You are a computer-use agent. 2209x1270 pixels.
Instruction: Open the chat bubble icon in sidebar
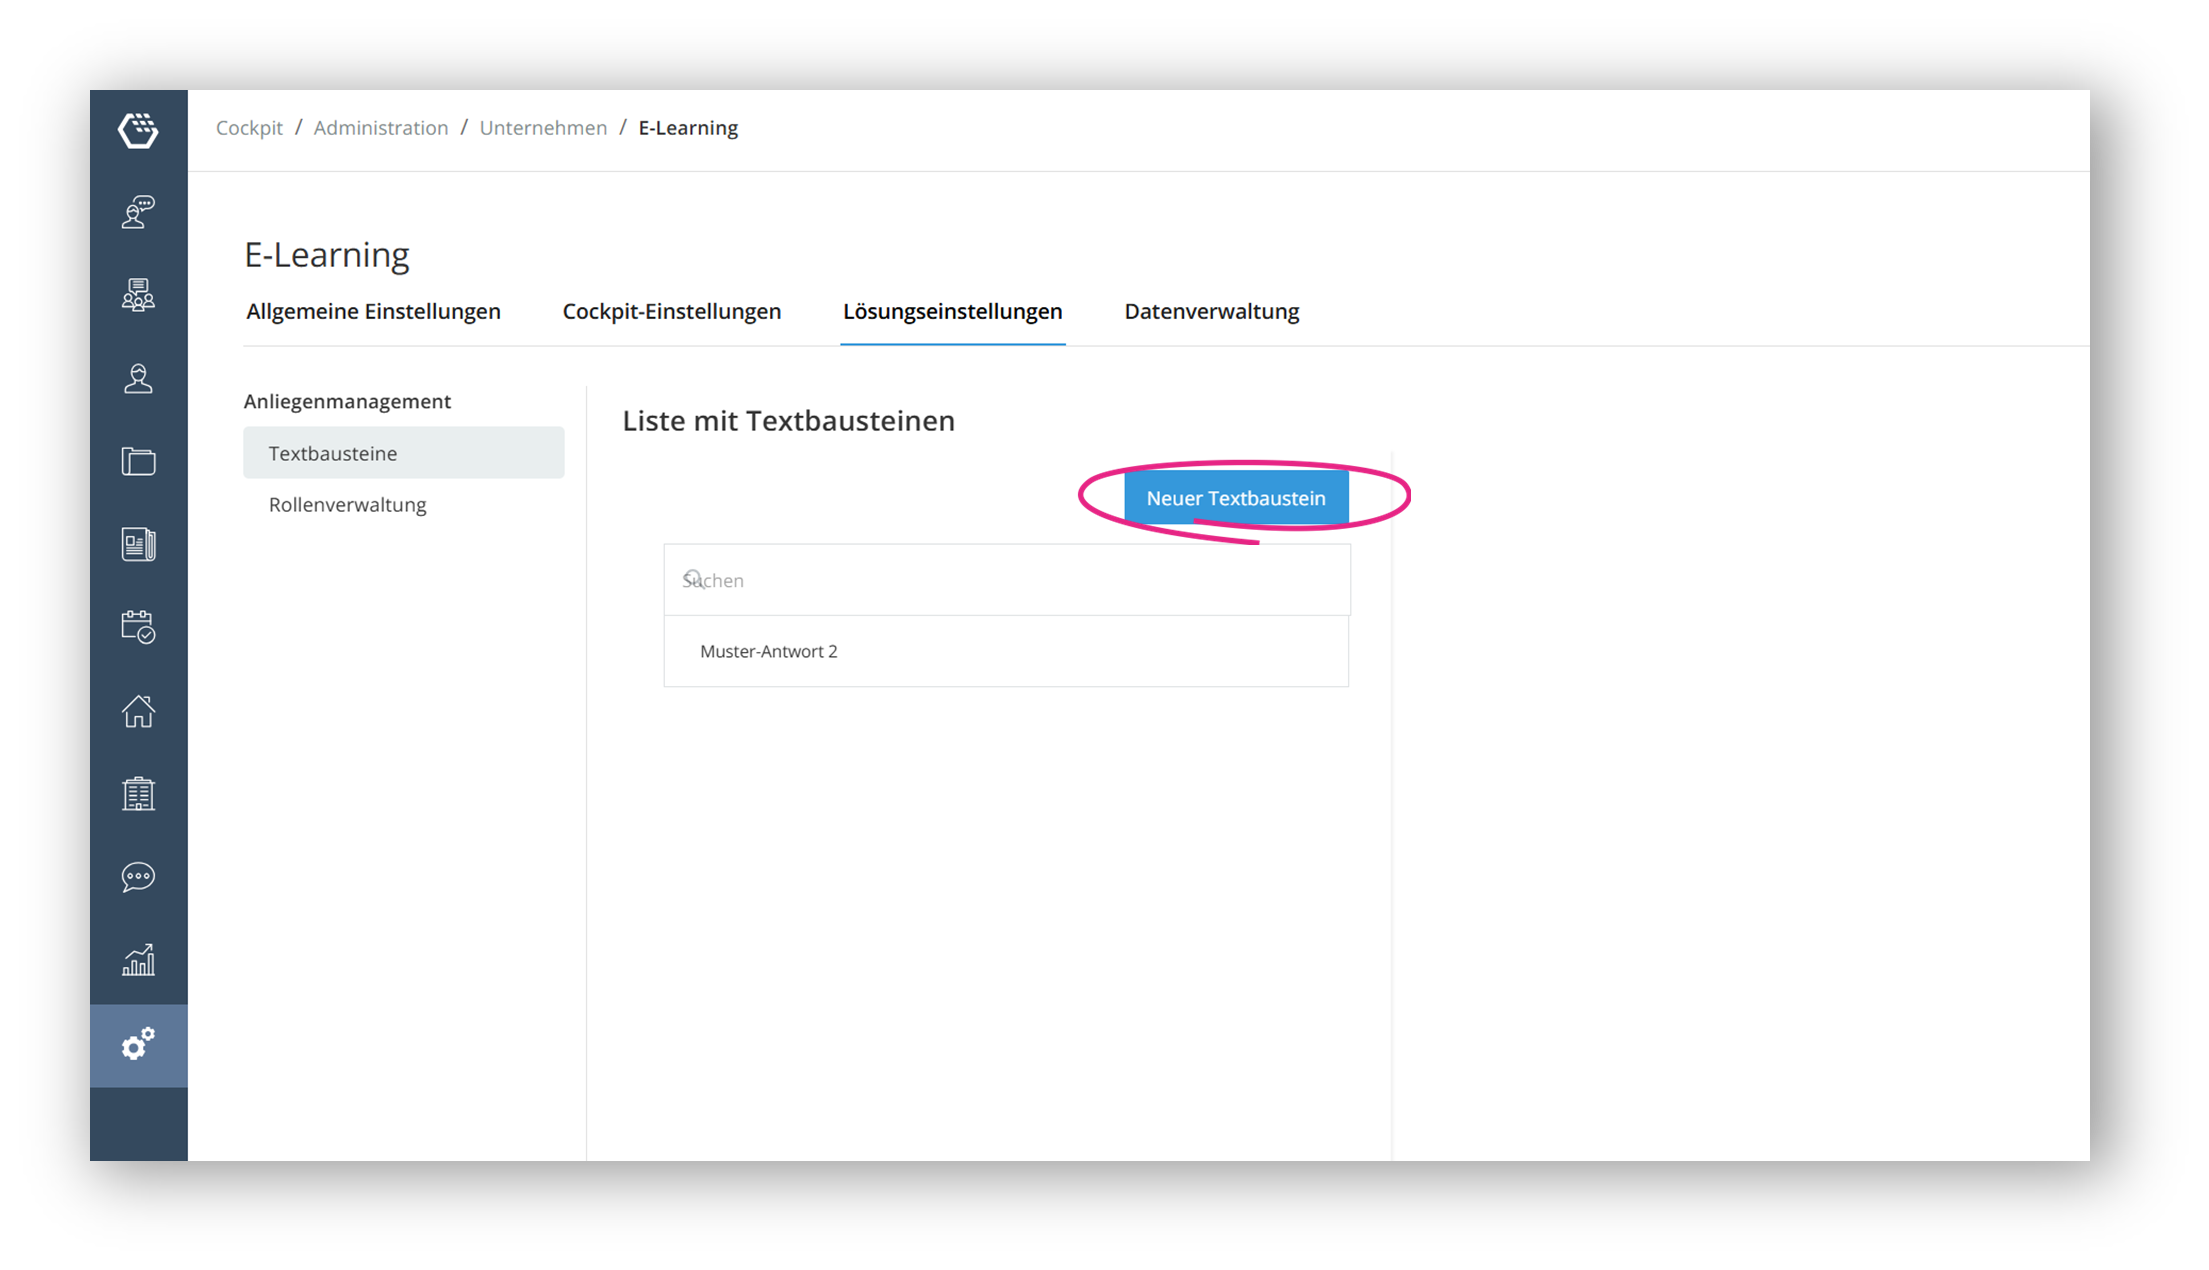(138, 877)
